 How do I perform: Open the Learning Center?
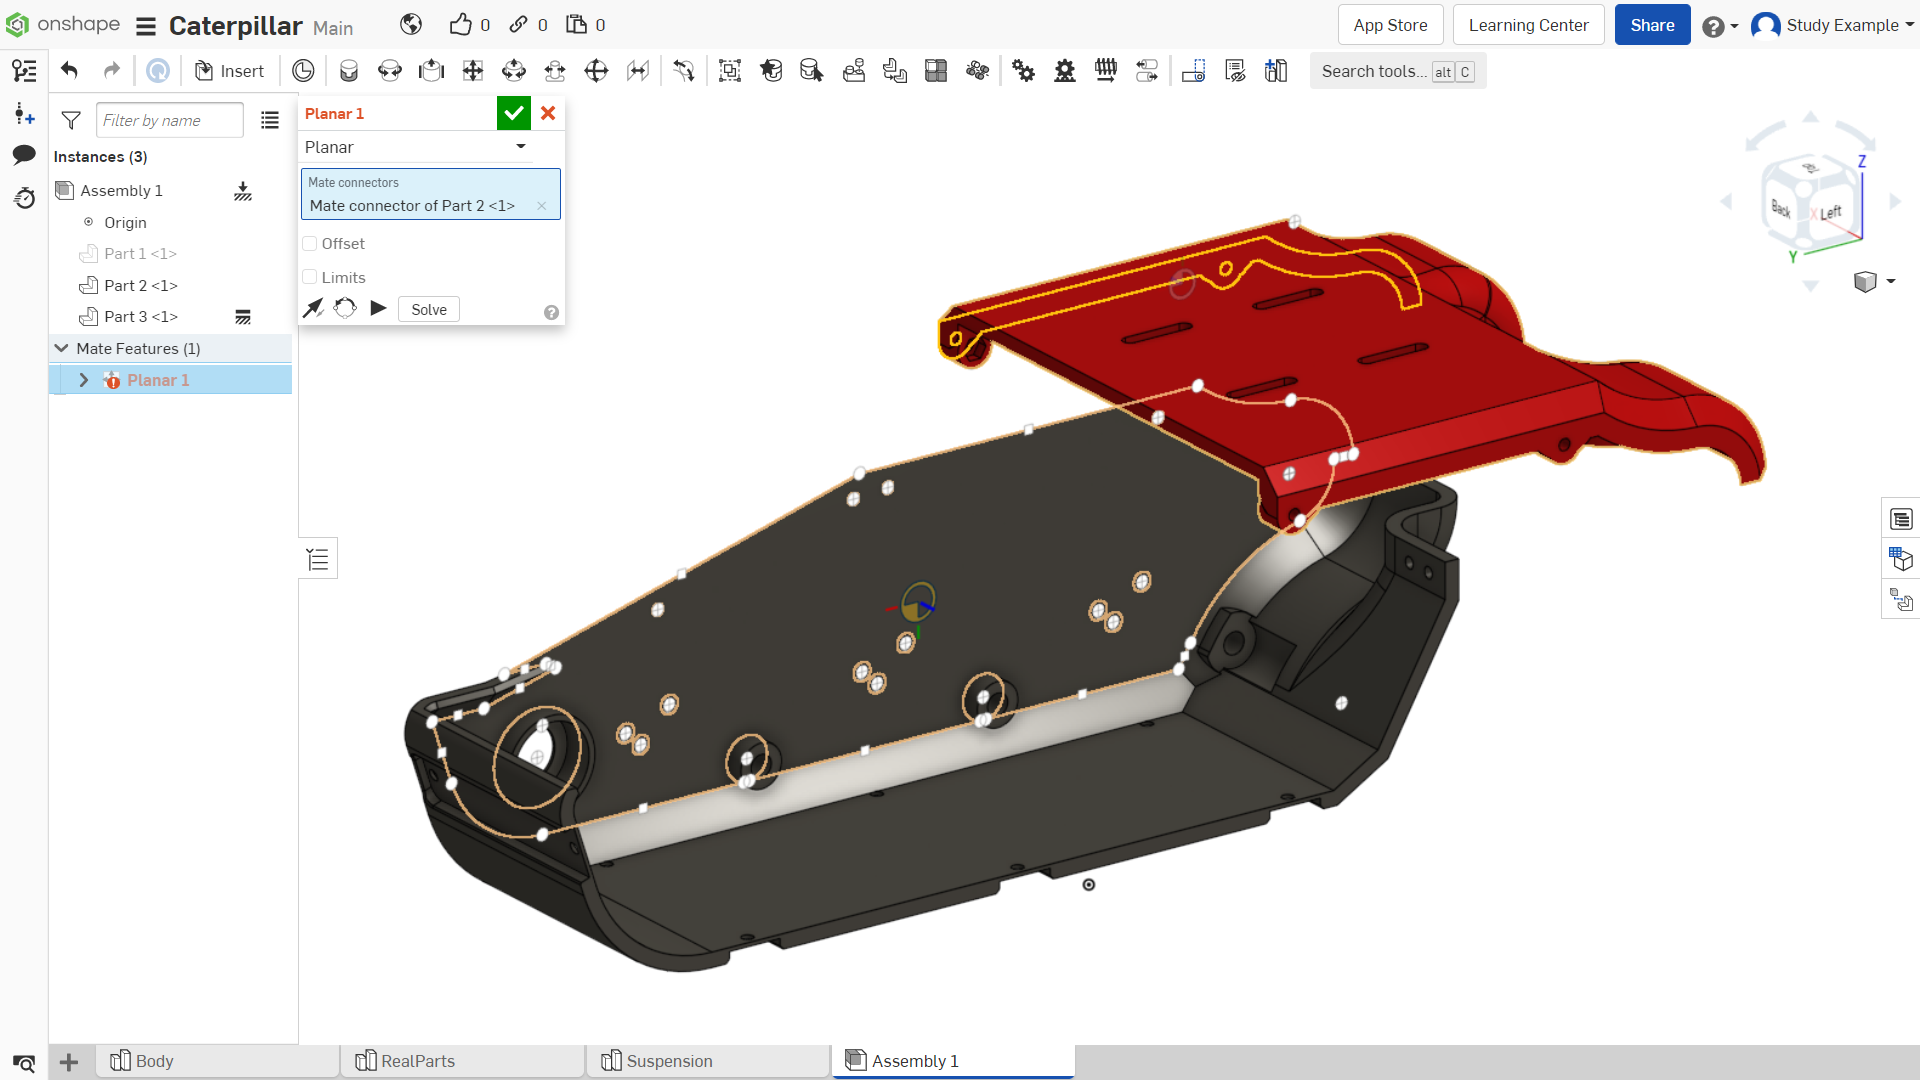click(1528, 25)
